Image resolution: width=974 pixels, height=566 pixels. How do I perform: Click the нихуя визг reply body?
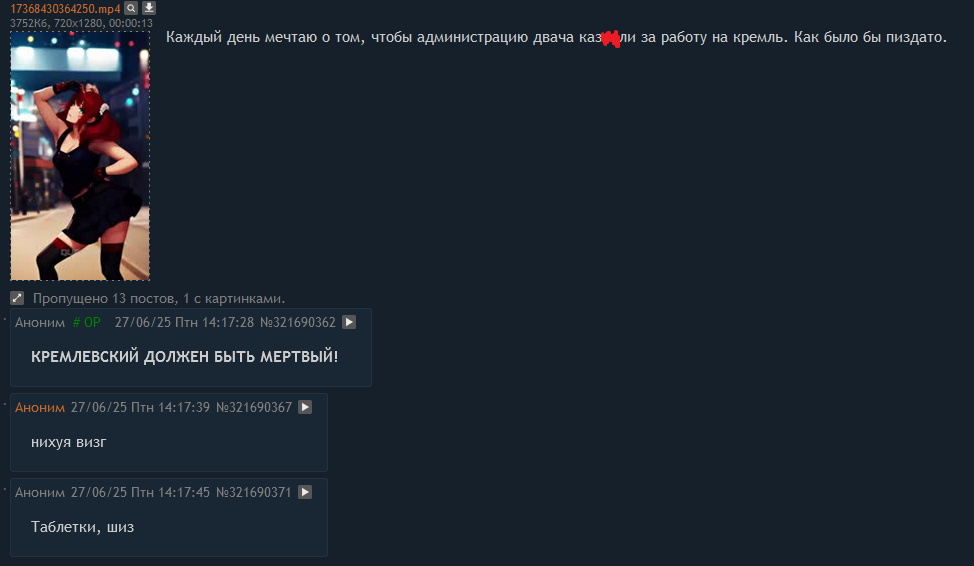pos(69,442)
